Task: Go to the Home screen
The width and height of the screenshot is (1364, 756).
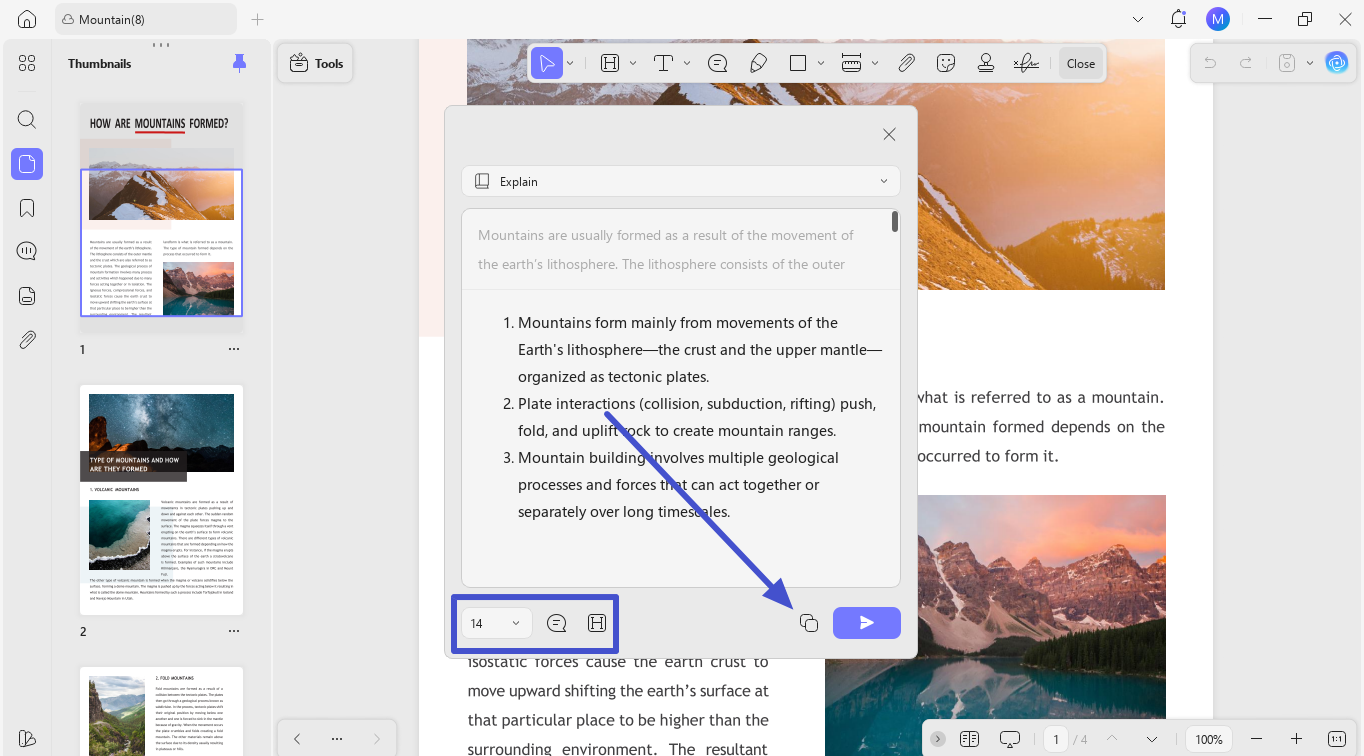Action: click(x=27, y=19)
